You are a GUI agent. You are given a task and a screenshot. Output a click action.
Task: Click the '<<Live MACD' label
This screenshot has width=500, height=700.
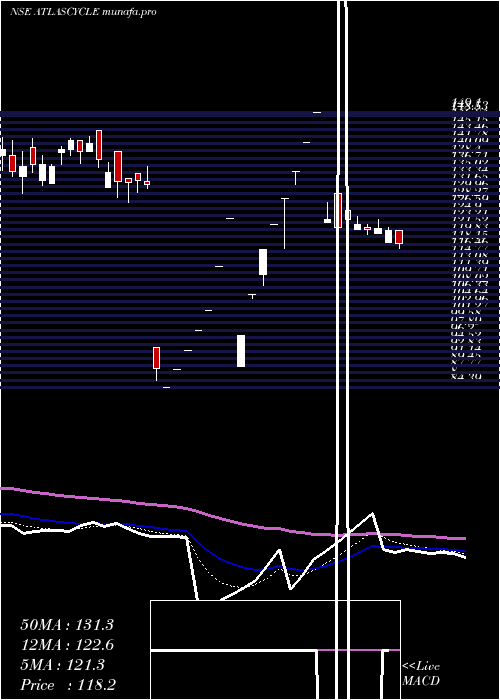(x=421, y=673)
